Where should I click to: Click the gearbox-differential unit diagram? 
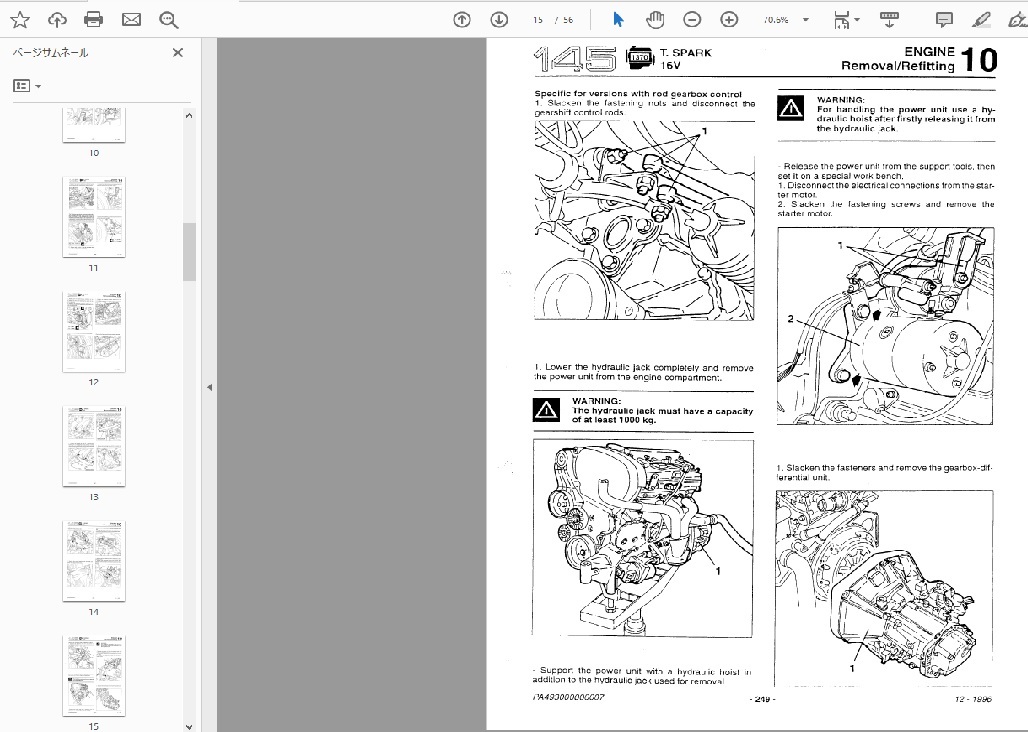coord(884,588)
